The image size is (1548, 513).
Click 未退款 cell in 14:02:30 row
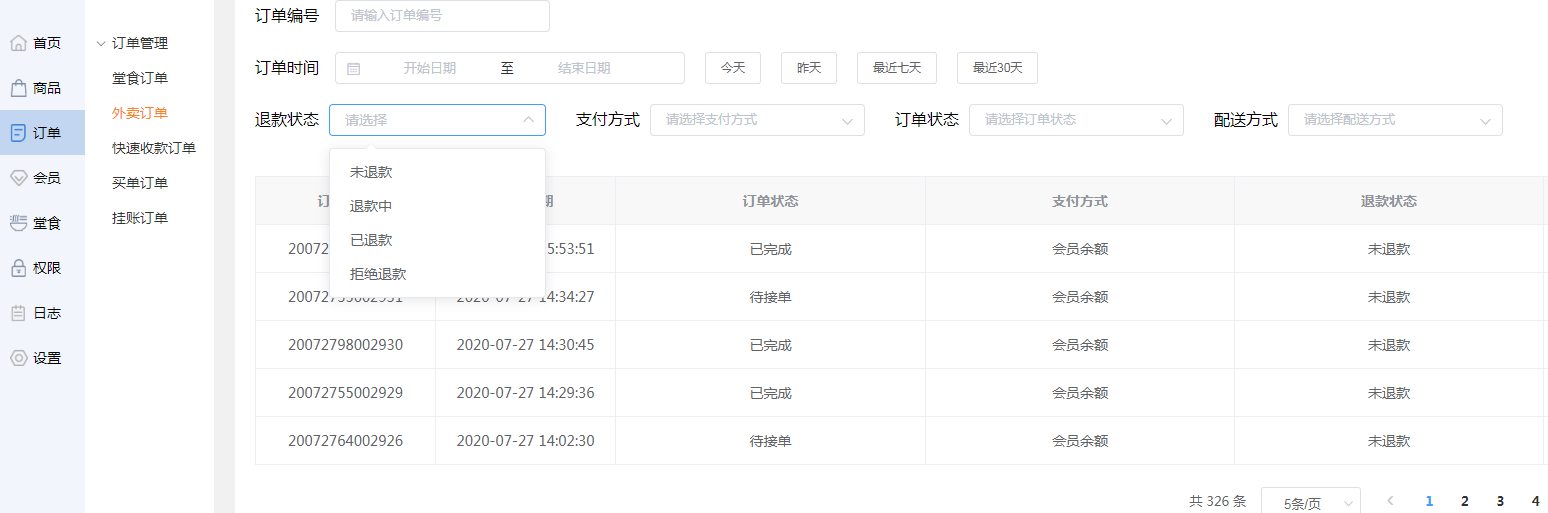(x=1389, y=441)
